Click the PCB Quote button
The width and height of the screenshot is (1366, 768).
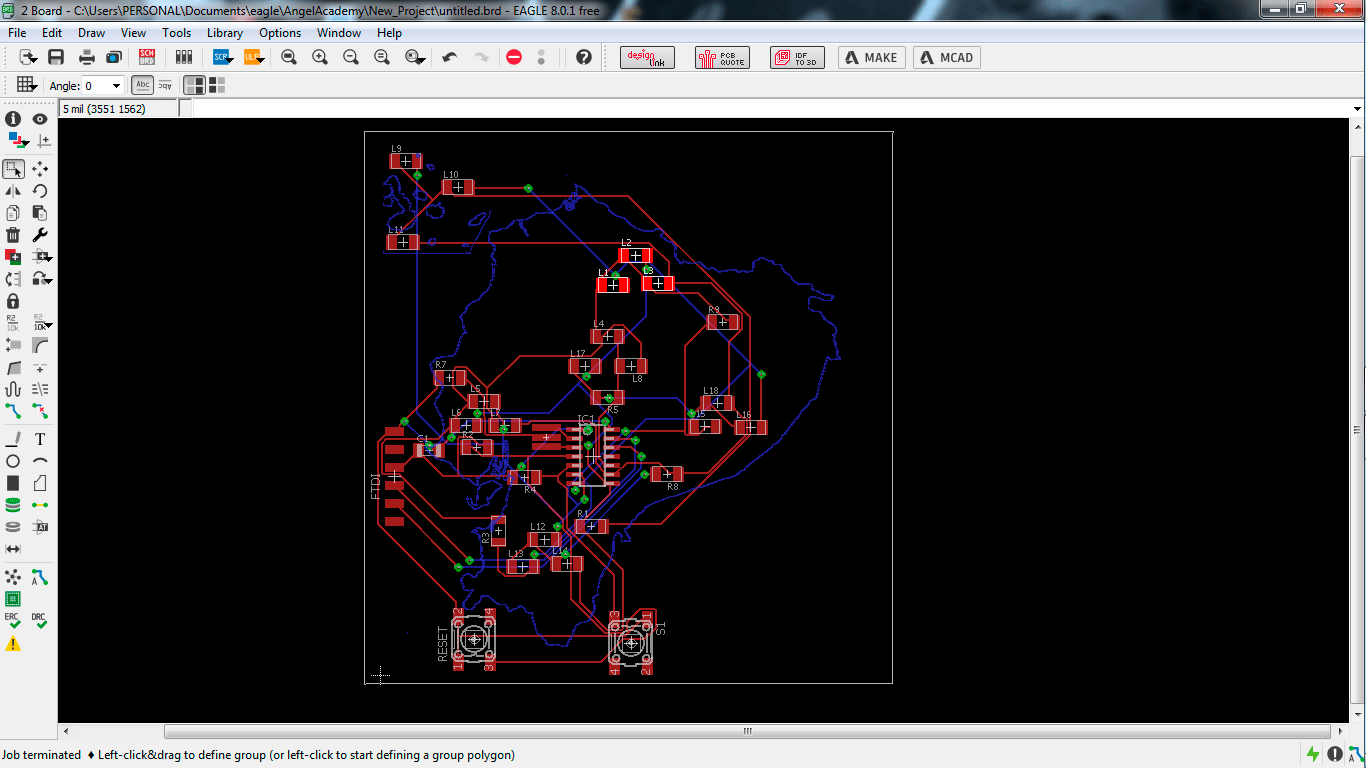click(x=722, y=58)
